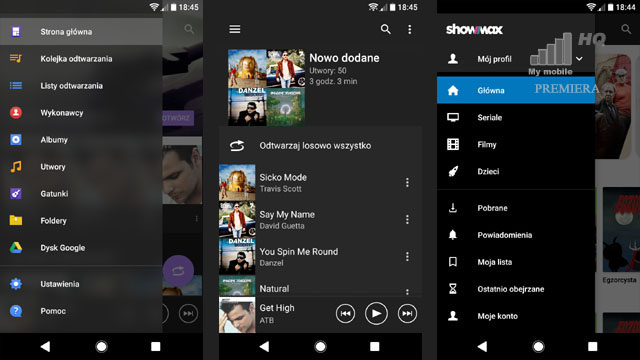Tap the search icon in Showmax screen

[x=626, y=29]
